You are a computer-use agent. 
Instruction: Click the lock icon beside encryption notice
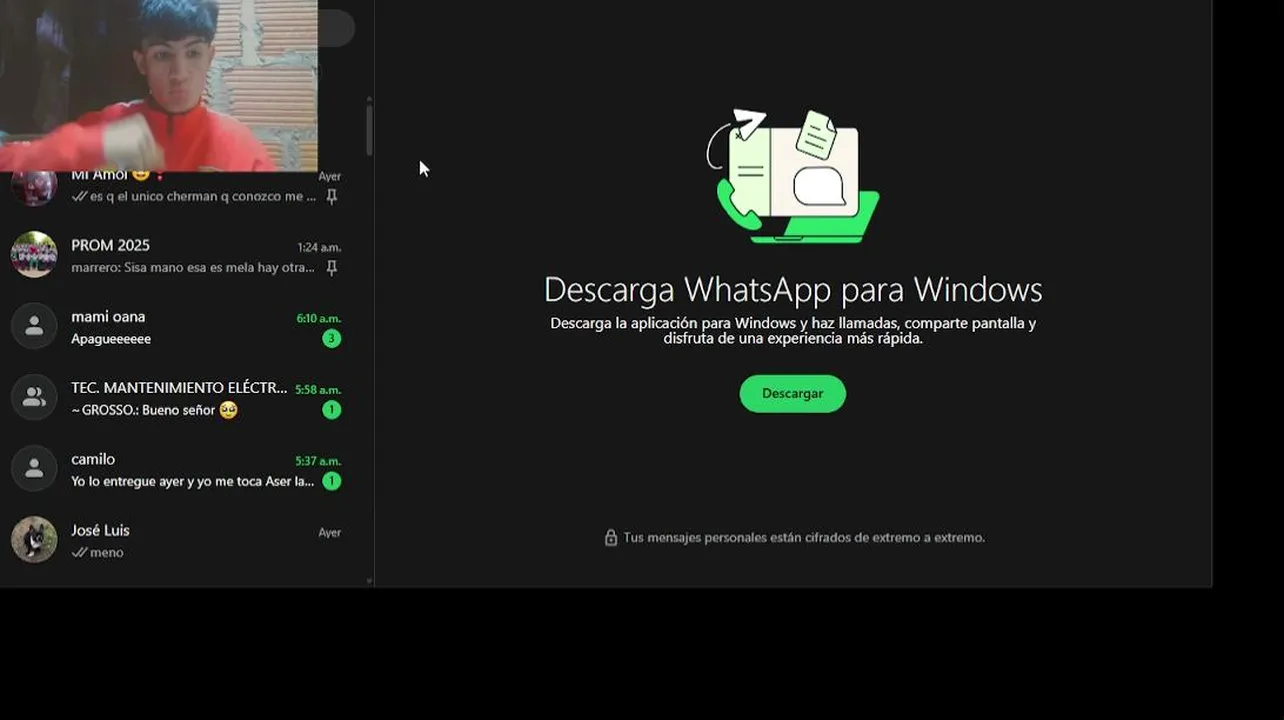click(x=610, y=538)
